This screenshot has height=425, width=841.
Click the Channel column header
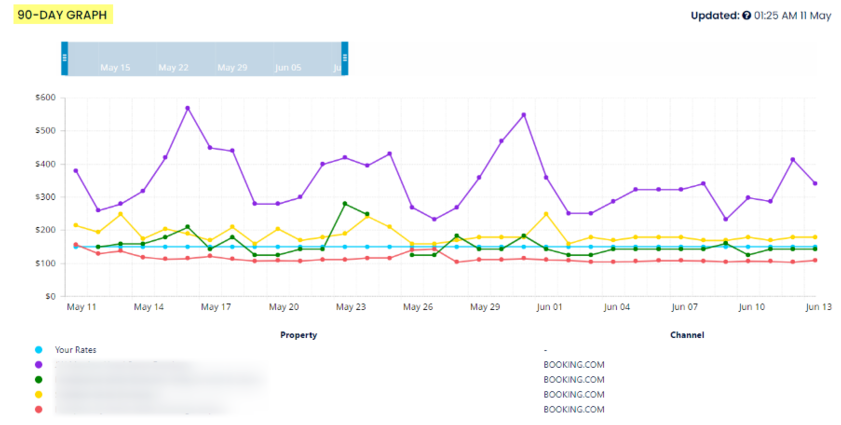[x=686, y=335]
